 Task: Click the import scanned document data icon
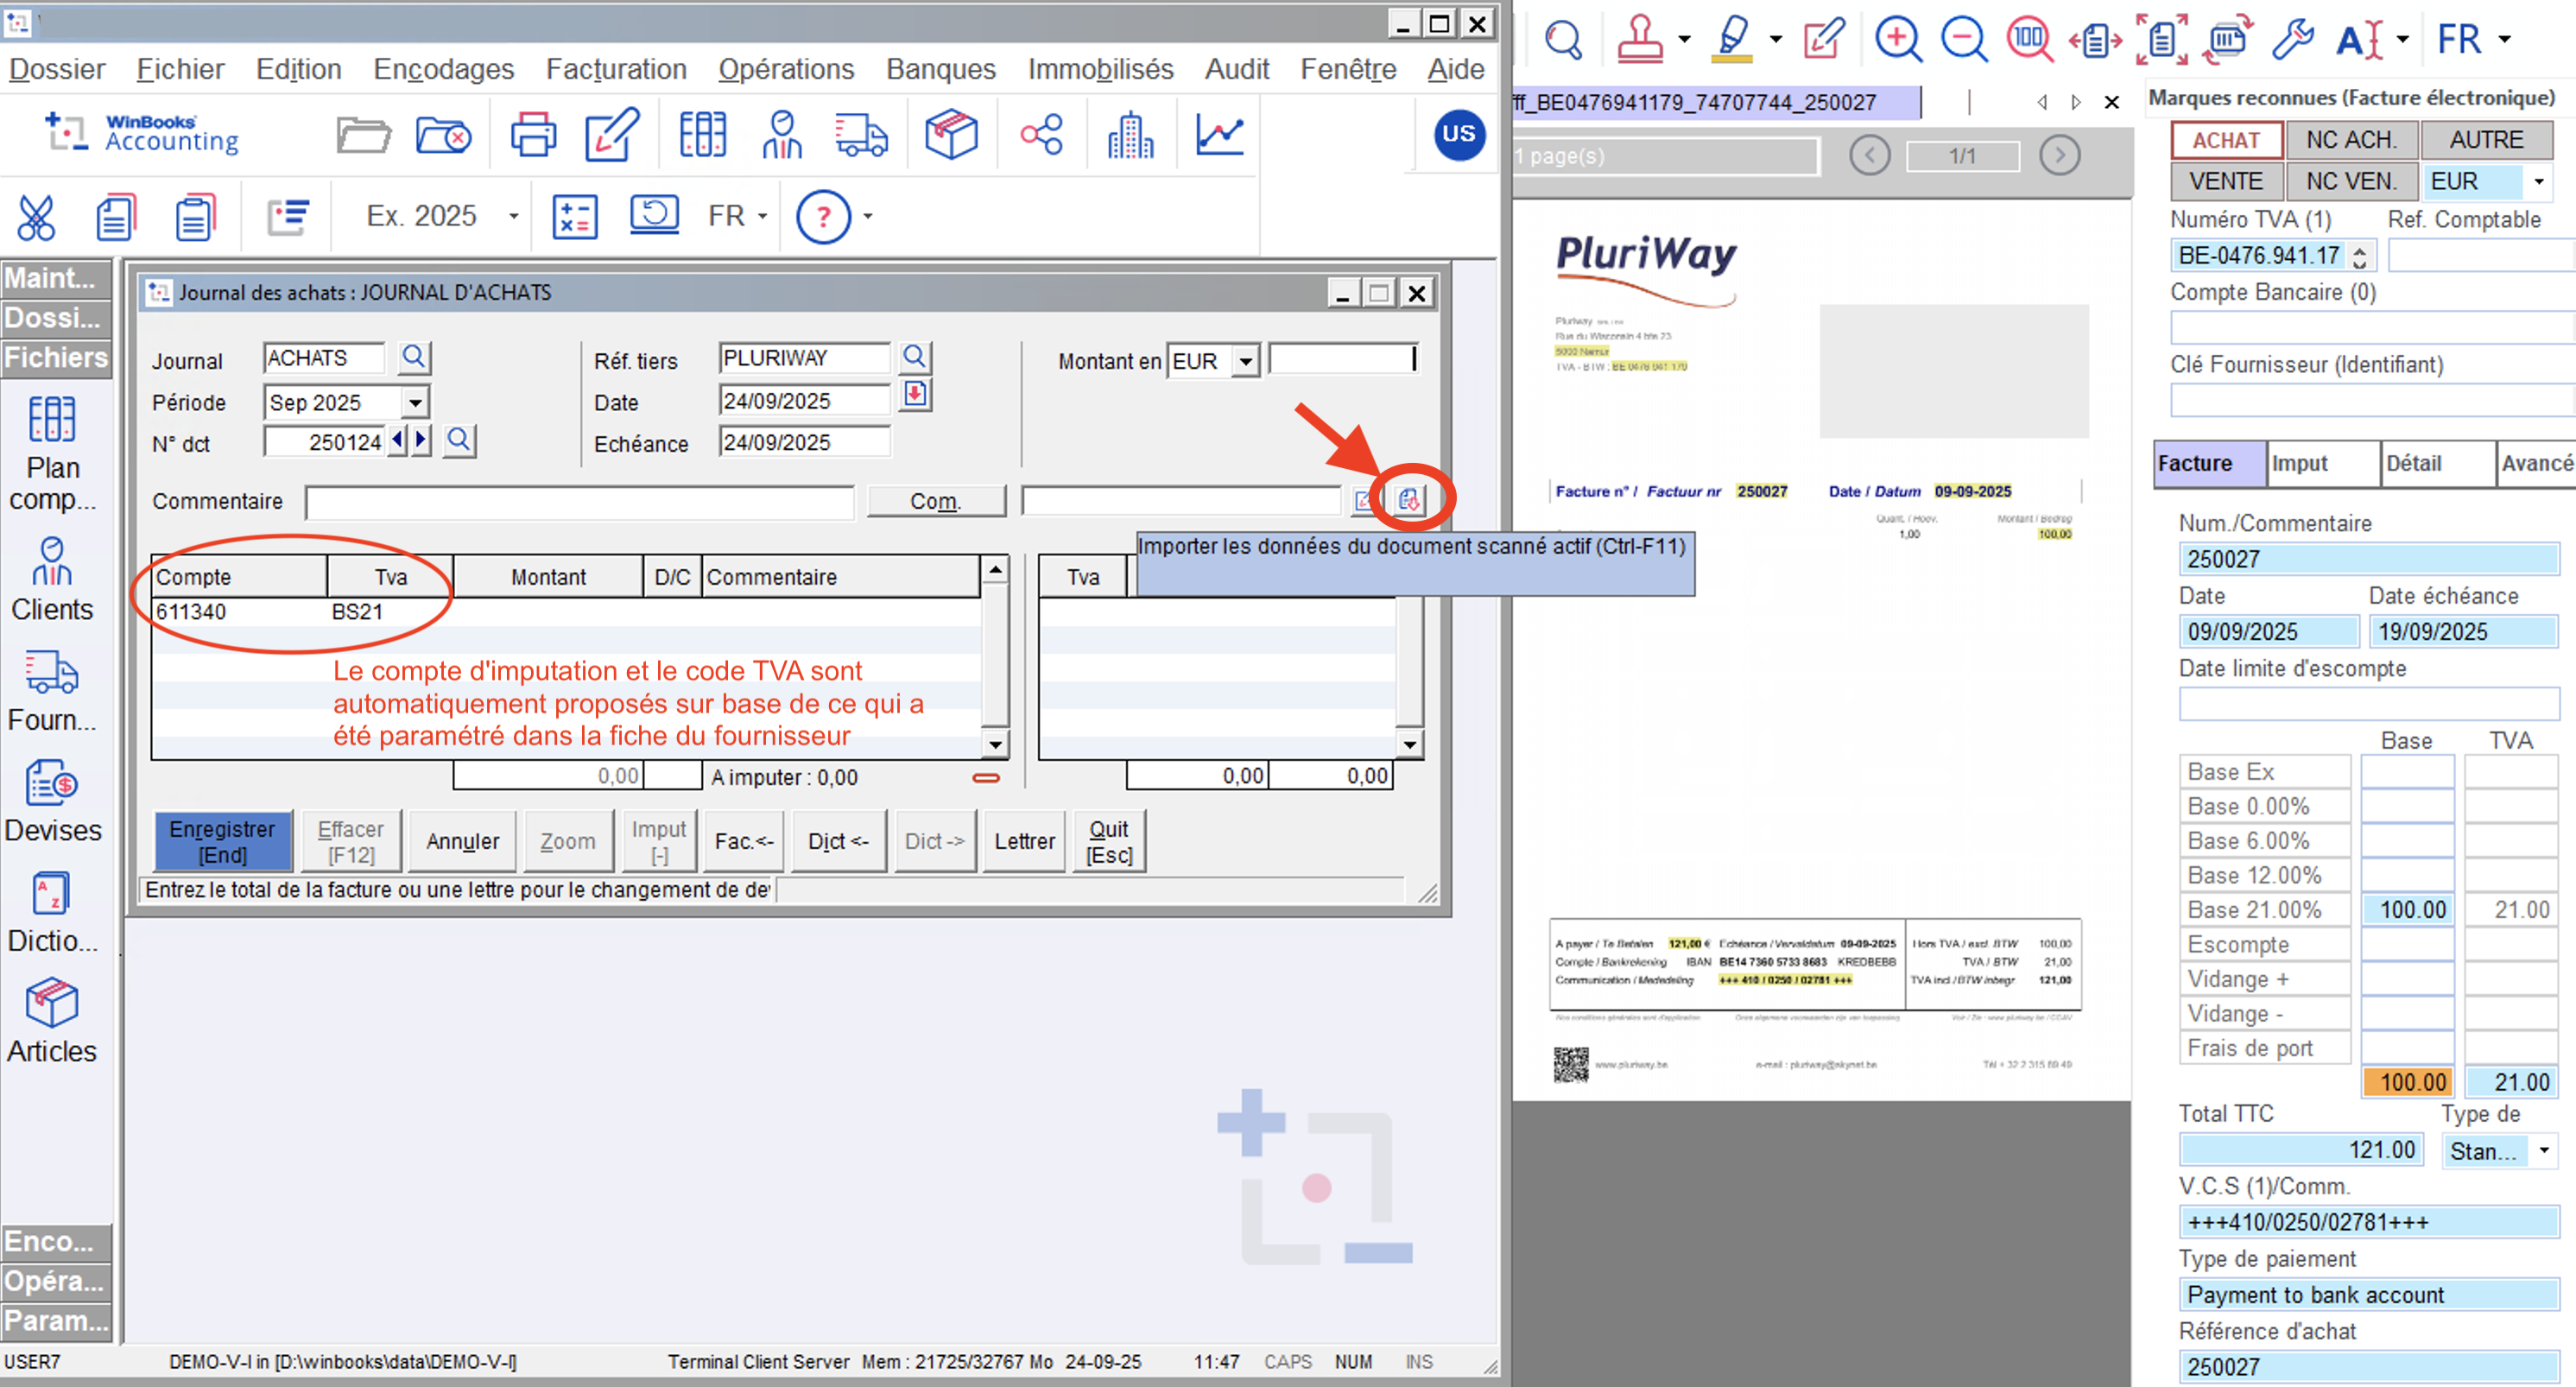tap(1409, 499)
